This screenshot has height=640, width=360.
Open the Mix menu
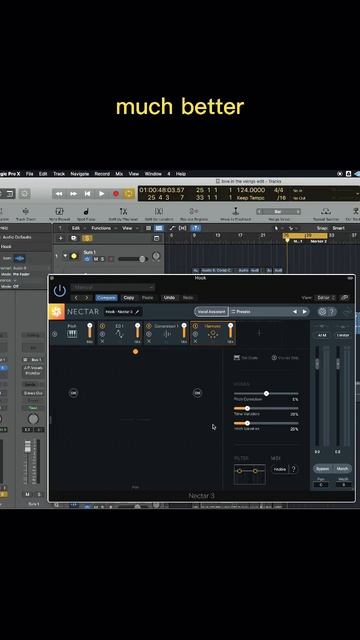(x=119, y=174)
